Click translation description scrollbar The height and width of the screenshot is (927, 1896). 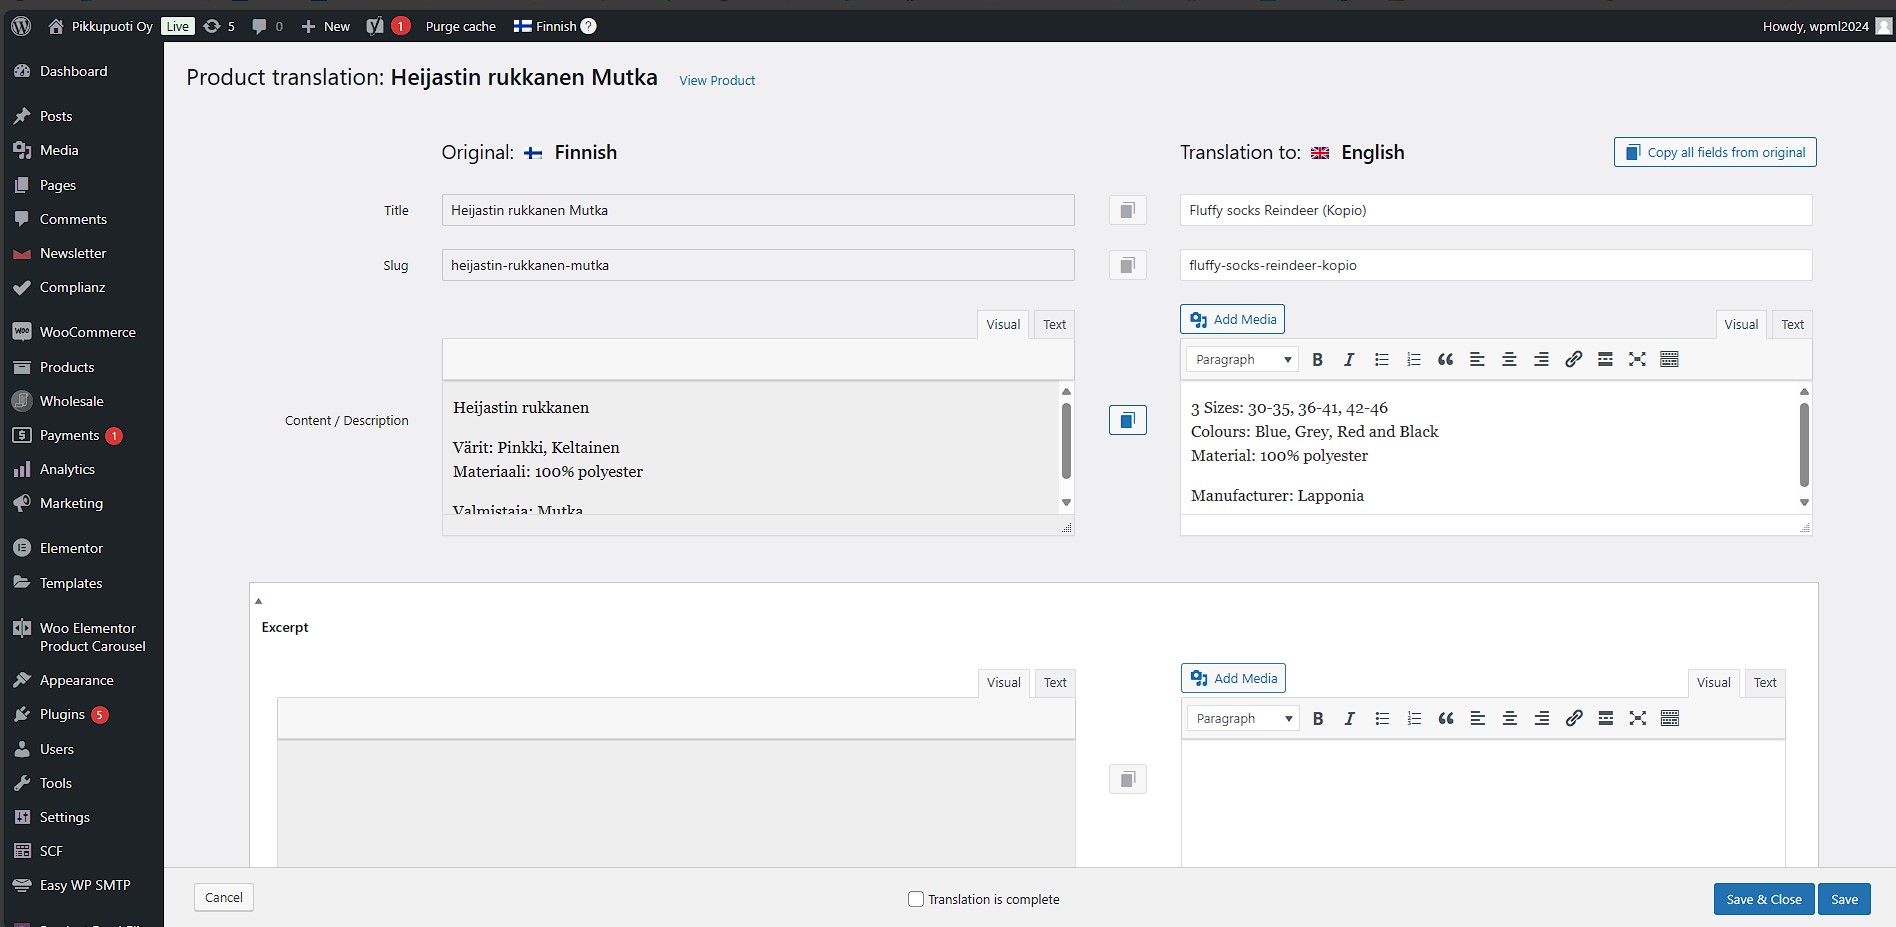point(1804,445)
